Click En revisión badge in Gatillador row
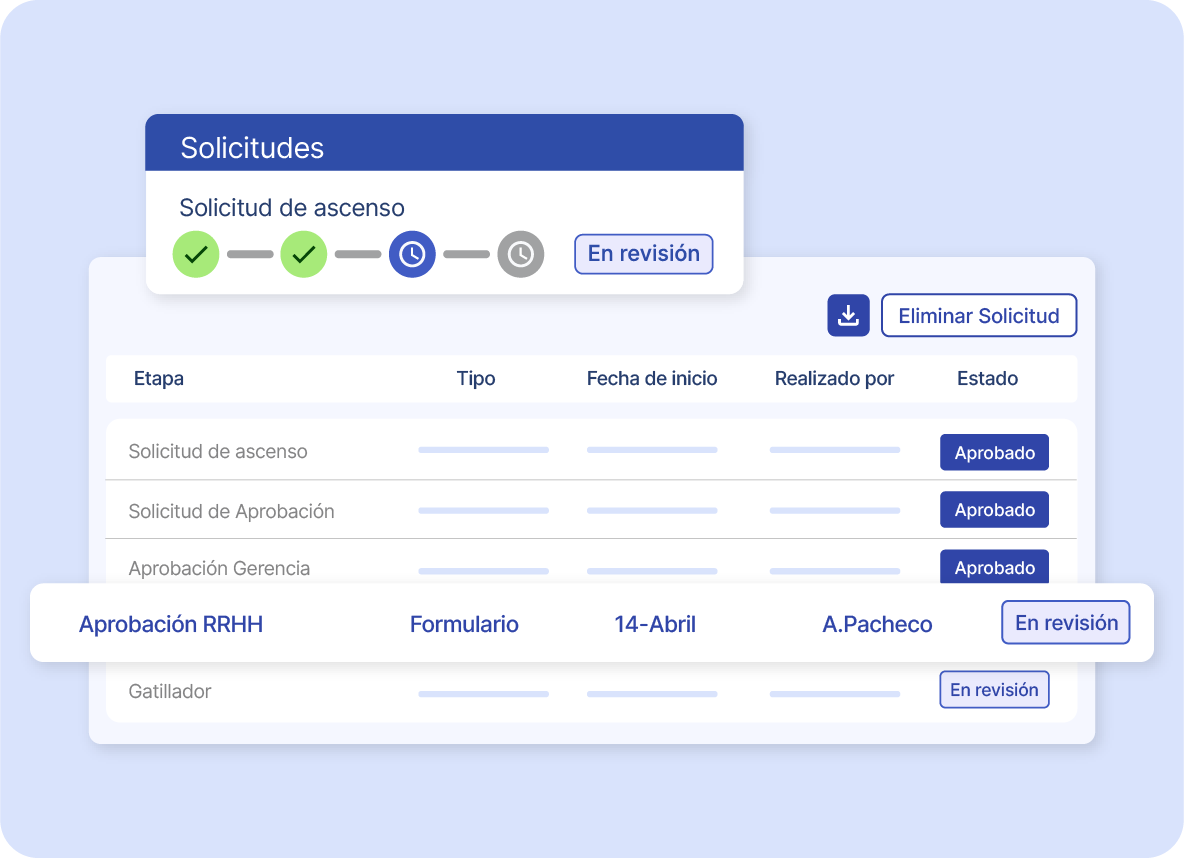The width and height of the screenshot is (1184, 858). [994, 690]
